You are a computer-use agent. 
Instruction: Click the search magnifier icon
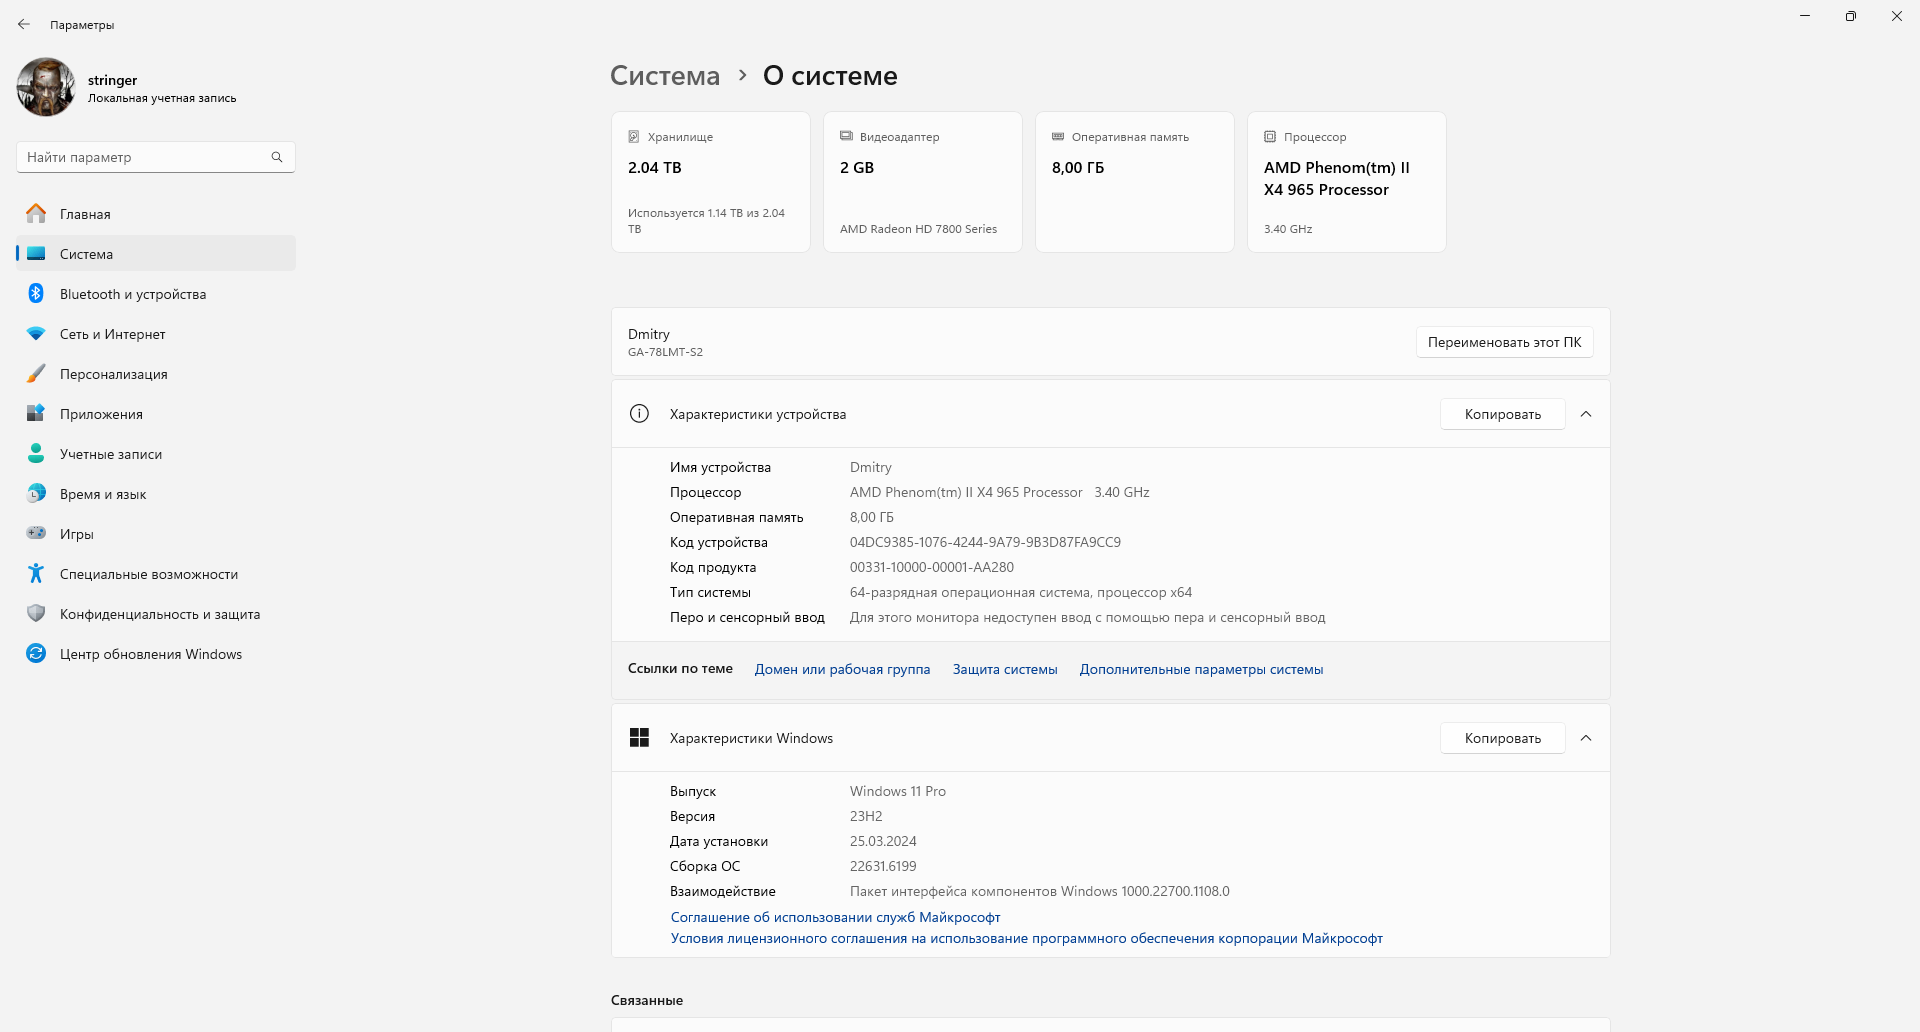coord(277,157)
